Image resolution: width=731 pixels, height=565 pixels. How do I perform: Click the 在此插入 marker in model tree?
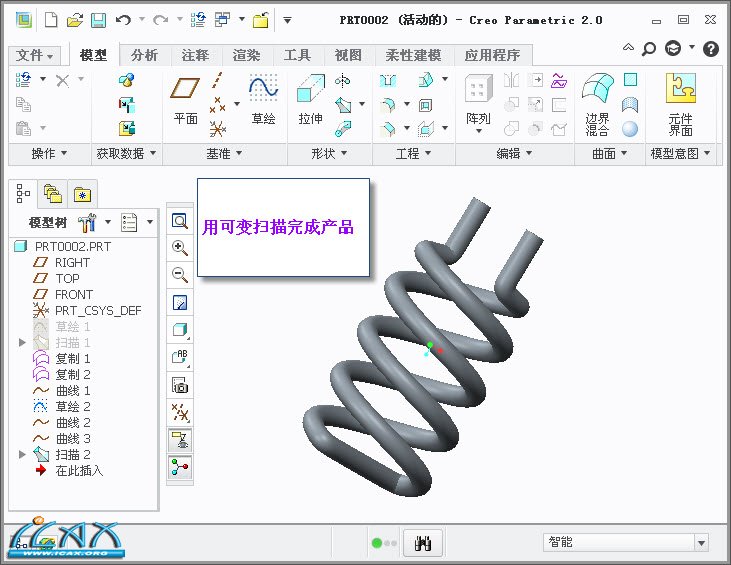pyautogui.click(x=79, y=470)
